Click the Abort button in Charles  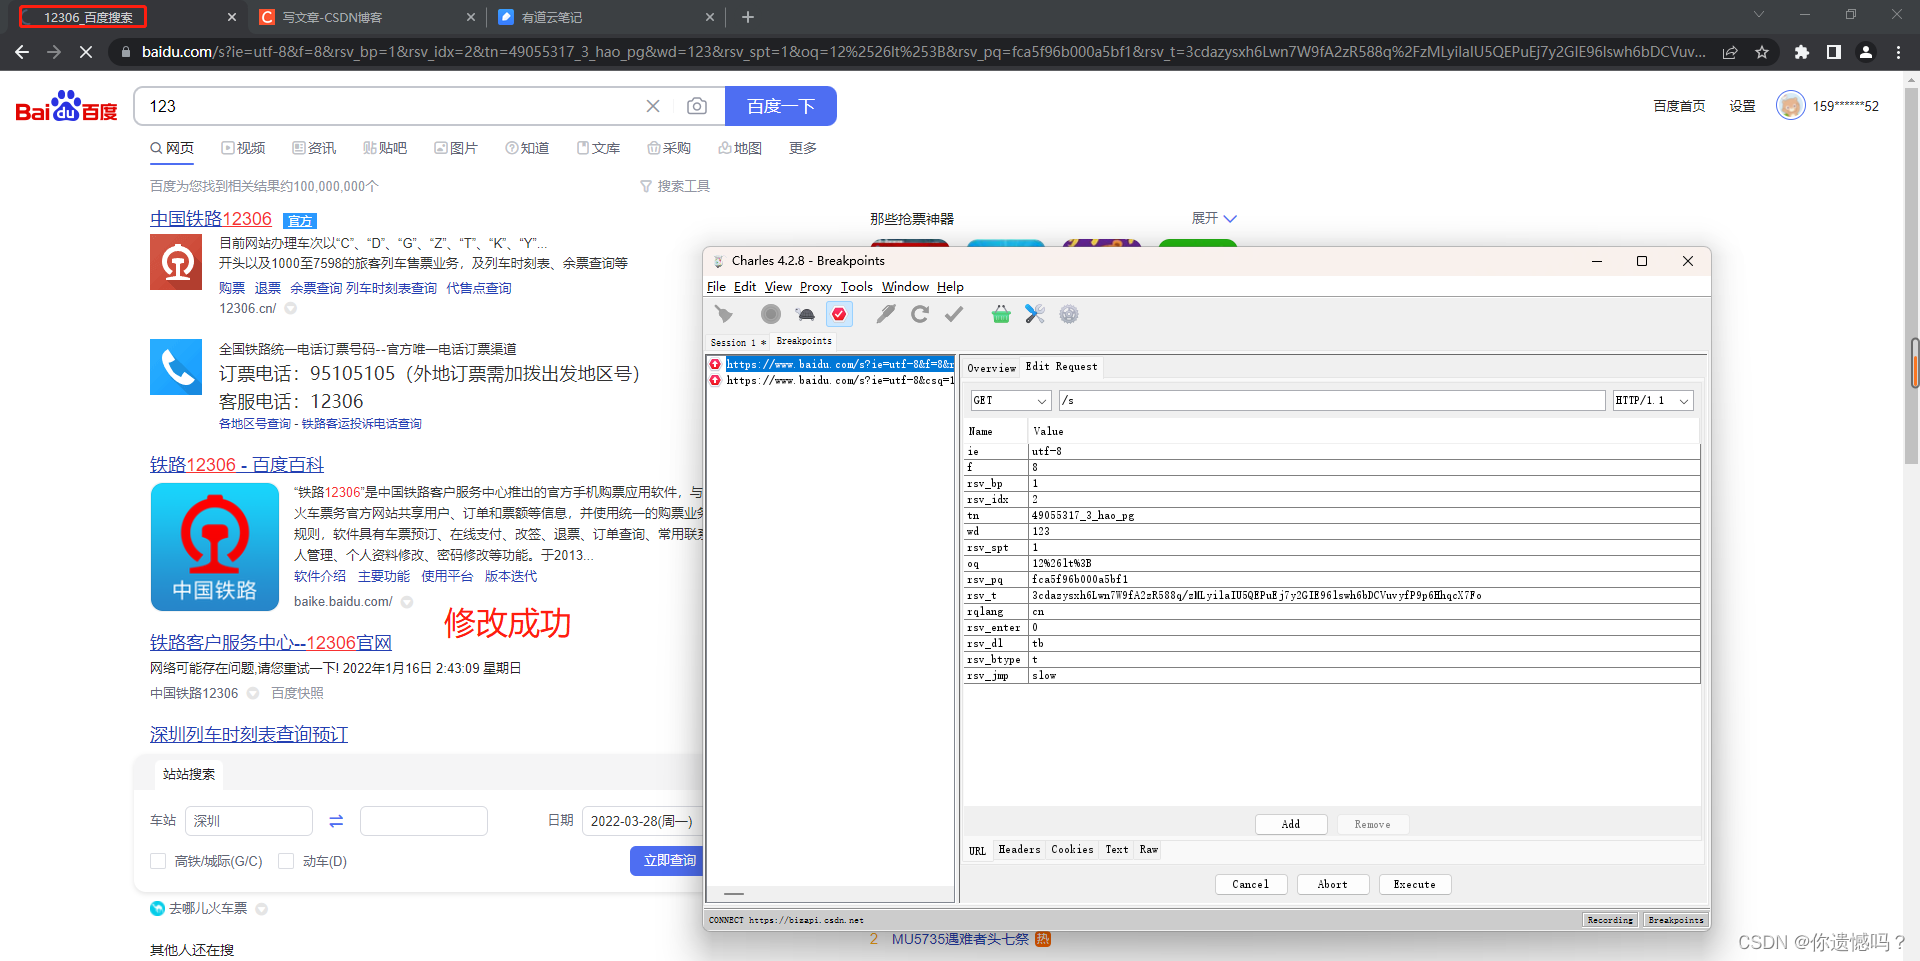pyautogui.click(x=1332, y=884)
